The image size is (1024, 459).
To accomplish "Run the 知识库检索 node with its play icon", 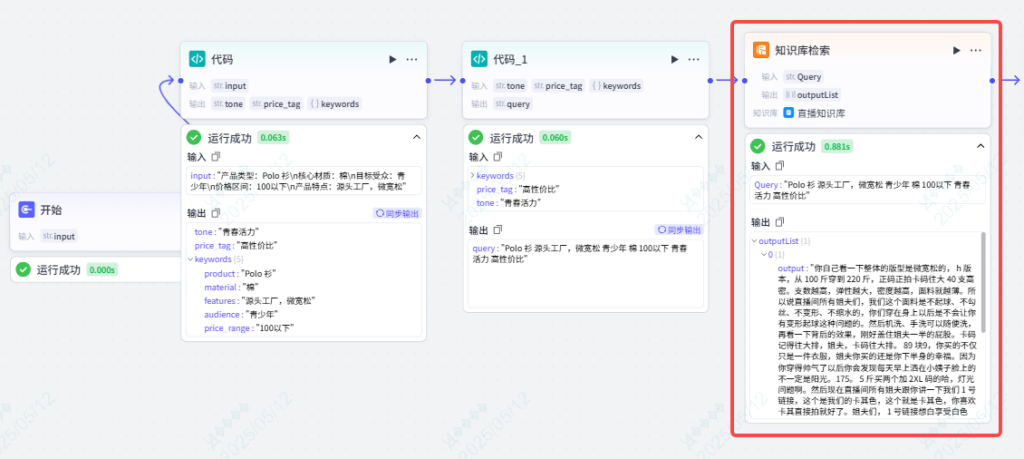I will 957,50.
